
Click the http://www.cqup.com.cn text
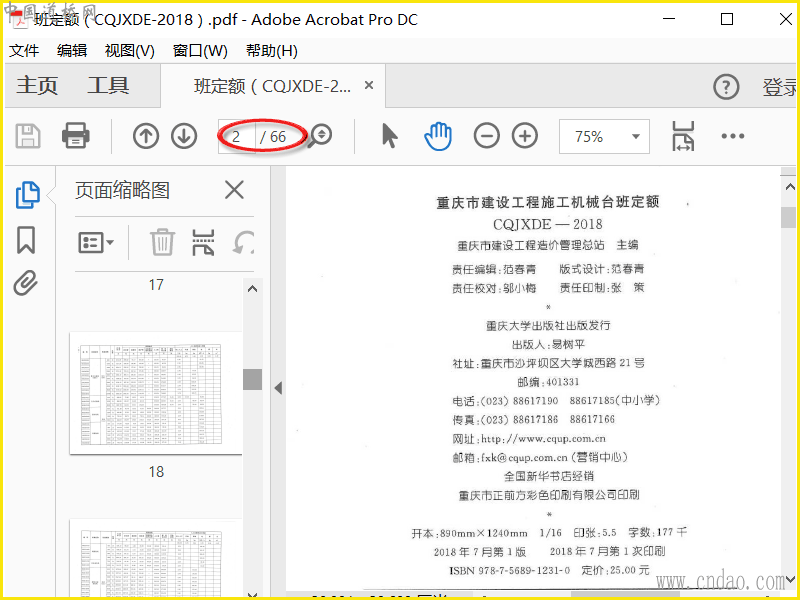point(543,439)
